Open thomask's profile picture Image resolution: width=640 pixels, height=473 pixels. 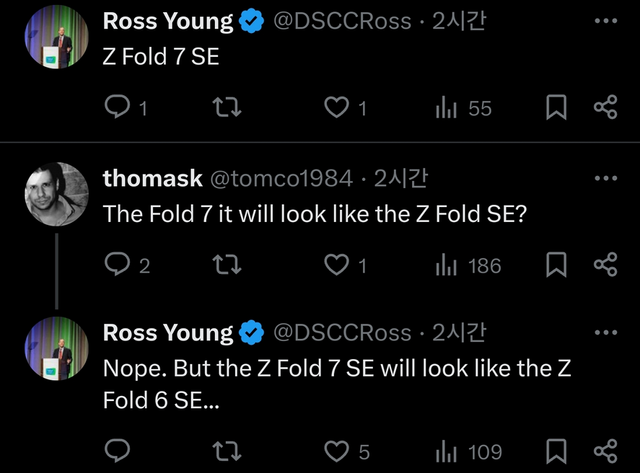(56, 196)
